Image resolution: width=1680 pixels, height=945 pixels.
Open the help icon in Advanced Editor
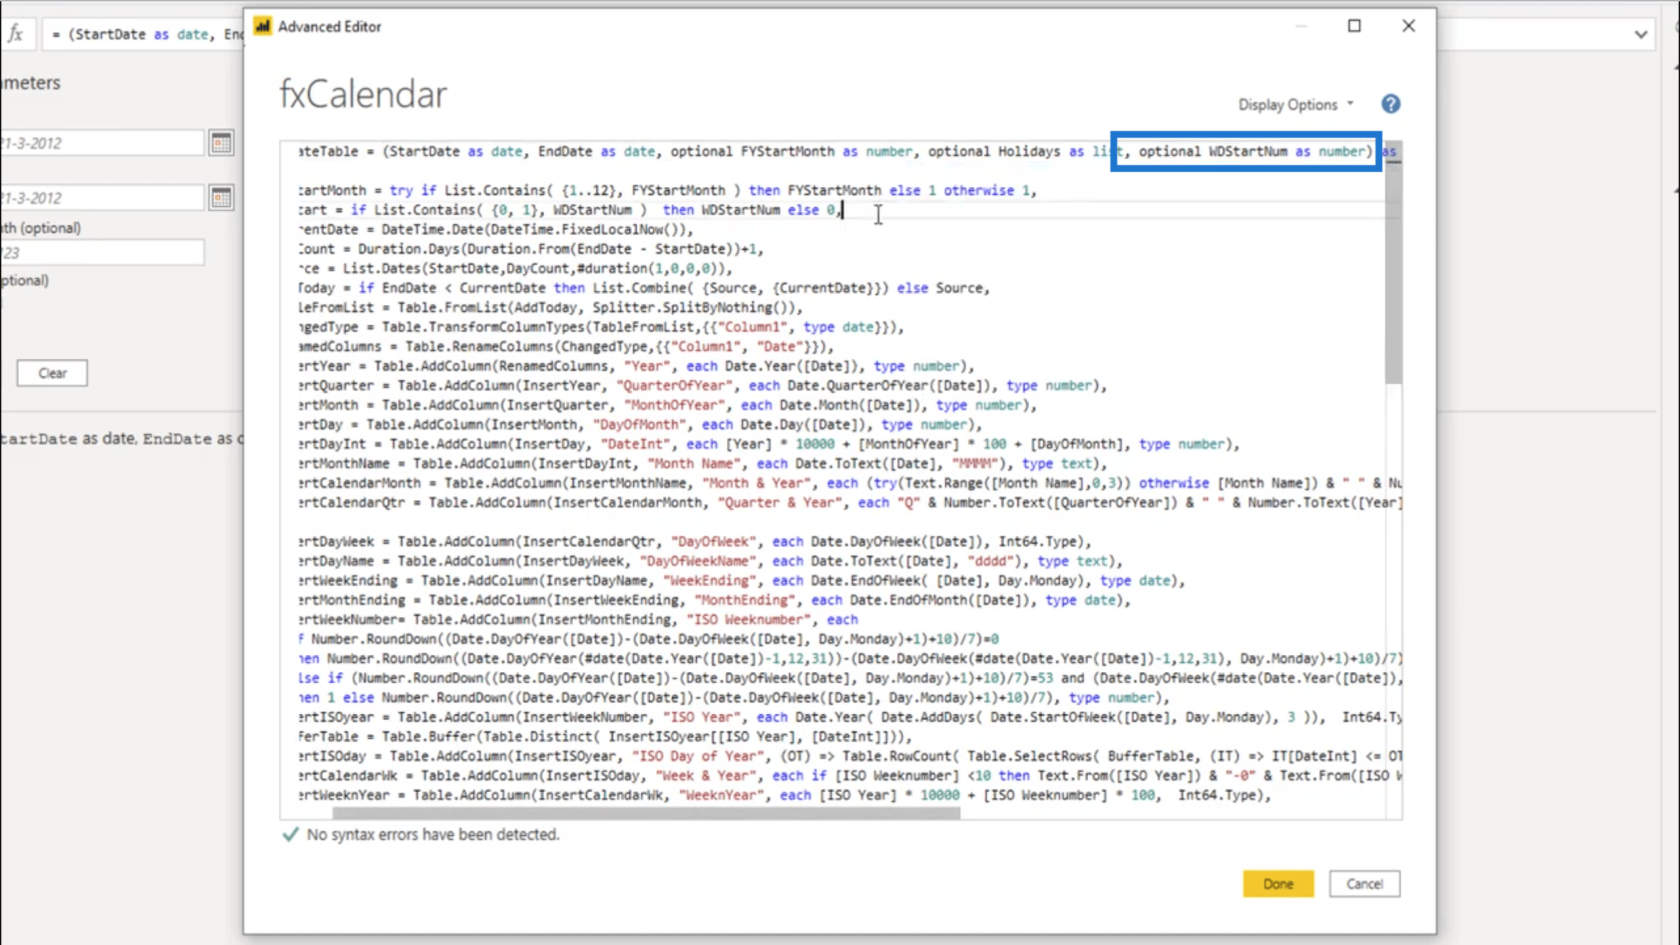pyautogui.click(x=1390, y=104)
